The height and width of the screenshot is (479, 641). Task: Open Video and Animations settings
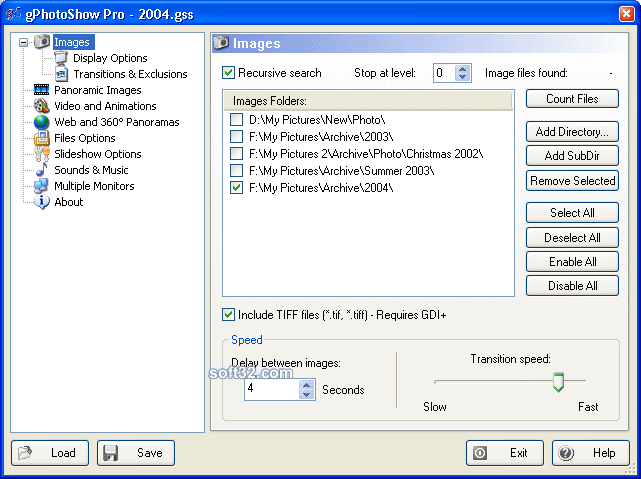pyautogui.click(x=105, y=106)
